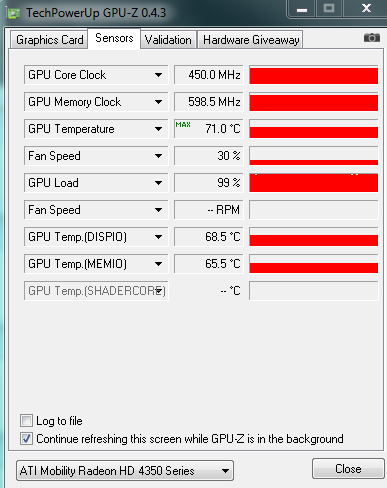This screenshot has height=488, width=387.
Task: Open the GPU Memory Clock dropdown arrow
Action: [158, 102]
